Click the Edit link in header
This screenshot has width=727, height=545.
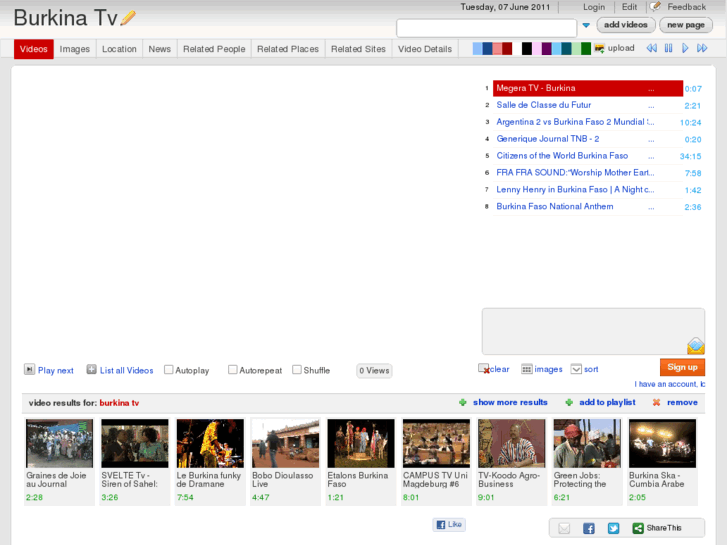point(629,7)
